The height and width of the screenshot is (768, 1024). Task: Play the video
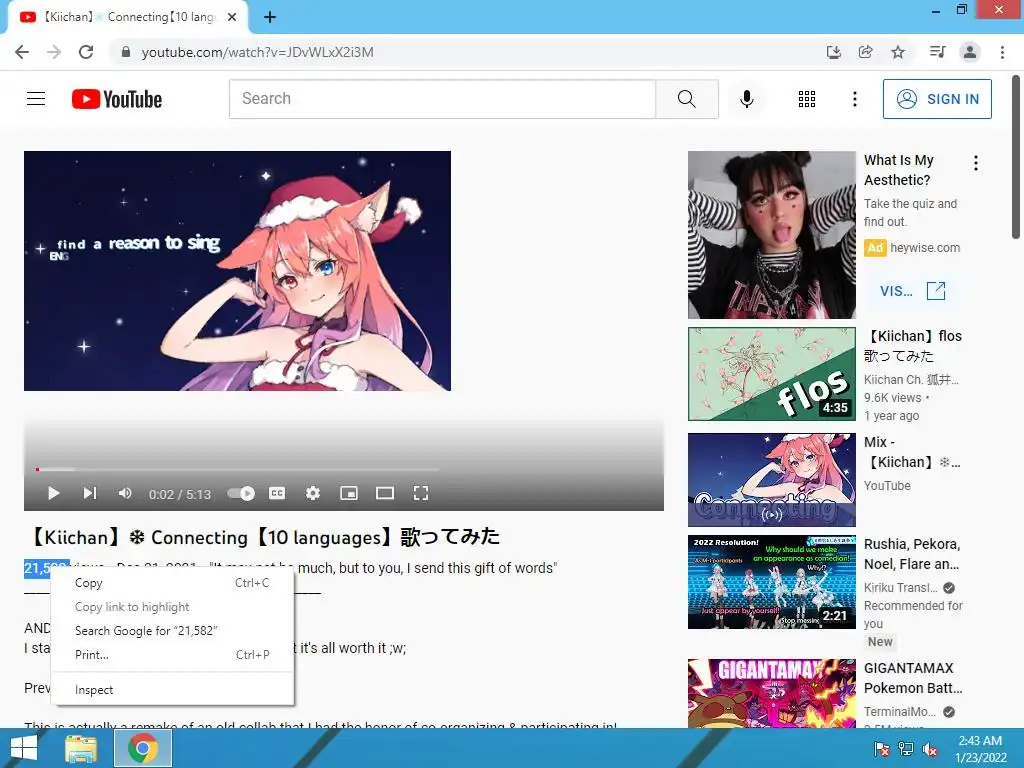point(54,493)
